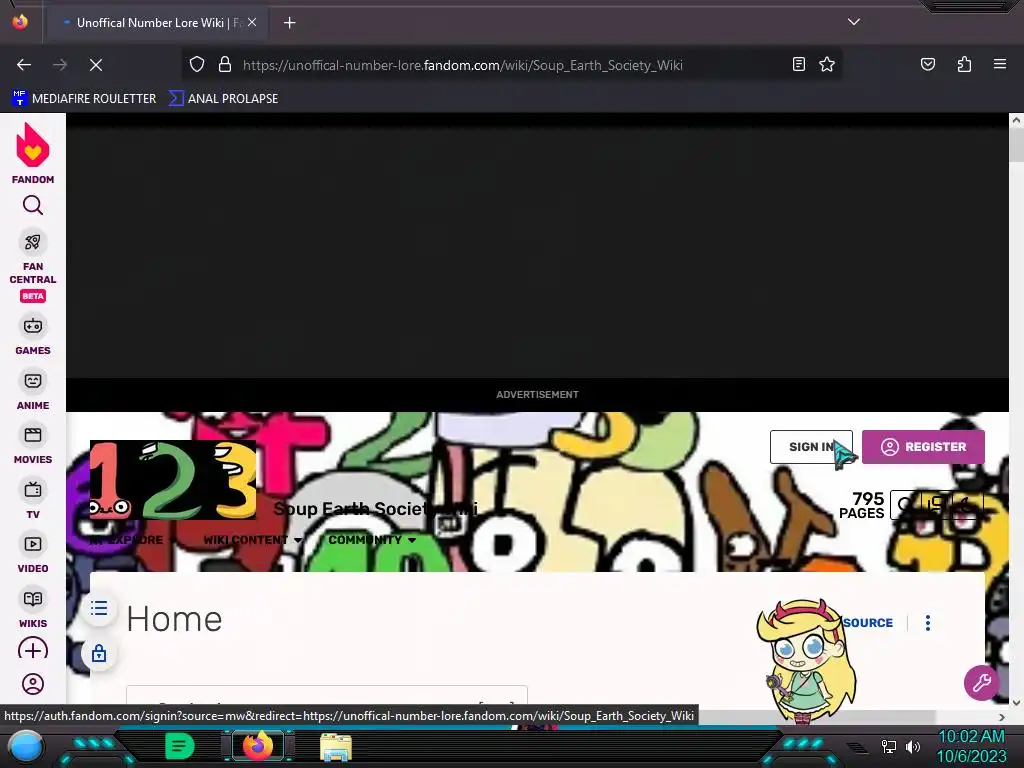The image size is (1024, 768).
Task: Click the 795 PAGES counter
Action: coord(861,505)
